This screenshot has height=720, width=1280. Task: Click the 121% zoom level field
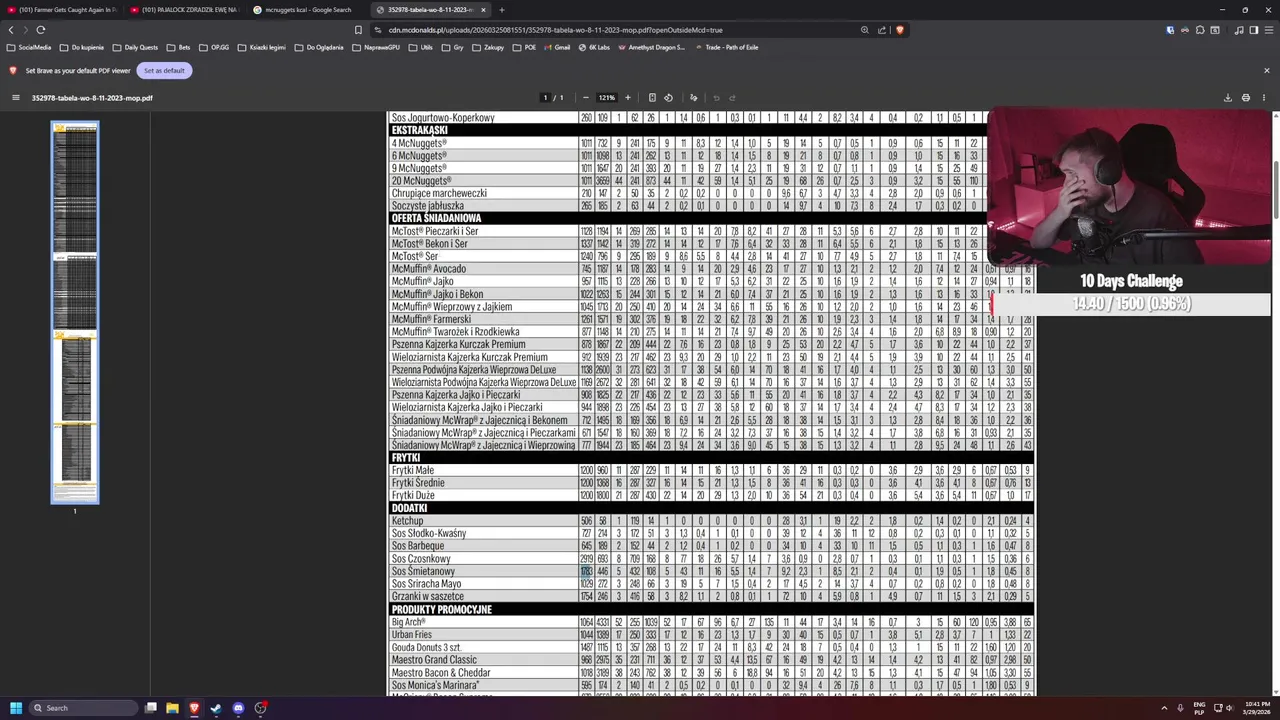pos(607,98)
